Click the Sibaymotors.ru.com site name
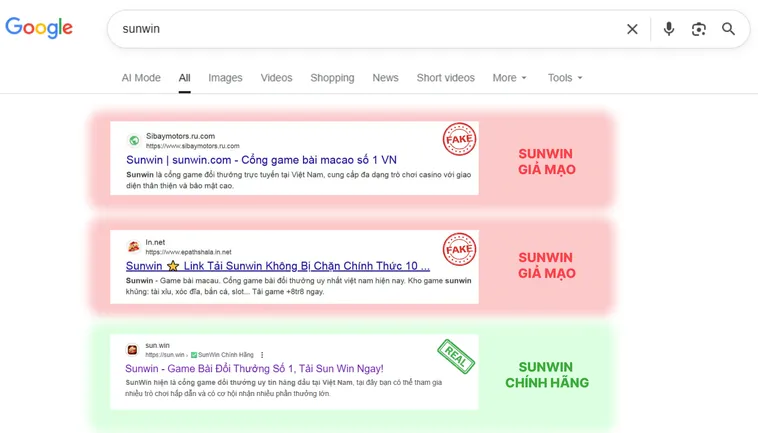This screenshot has width=758, height=433. click(180, 136)
